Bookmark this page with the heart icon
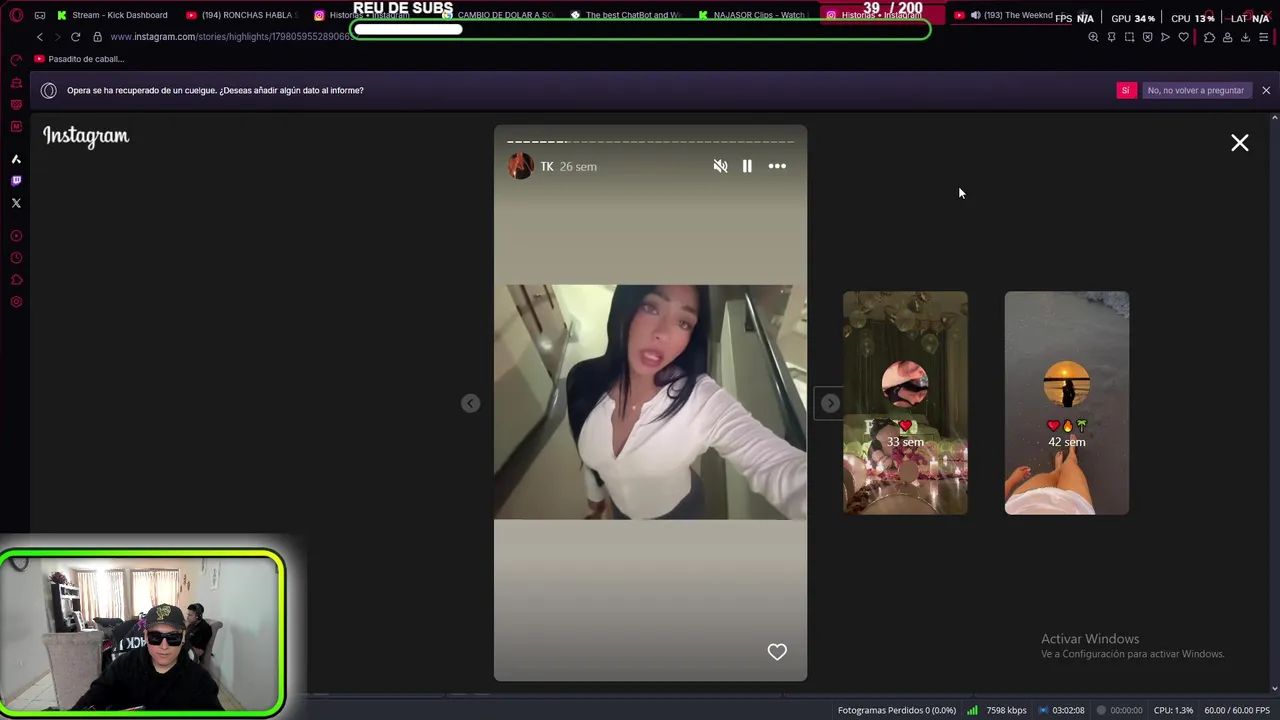 (x=1184, y=37)
